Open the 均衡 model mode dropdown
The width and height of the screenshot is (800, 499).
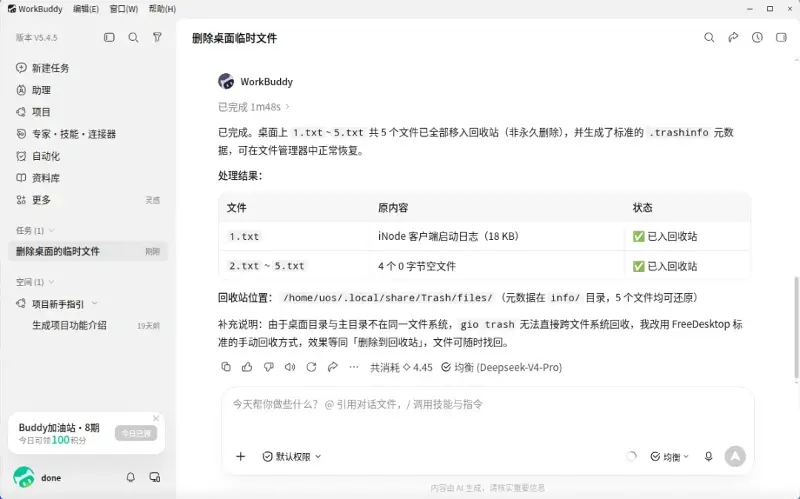[x=670, y=456]
